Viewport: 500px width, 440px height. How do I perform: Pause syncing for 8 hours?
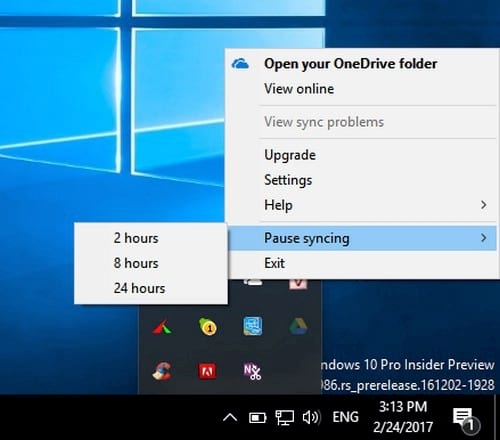click(151, 263)
